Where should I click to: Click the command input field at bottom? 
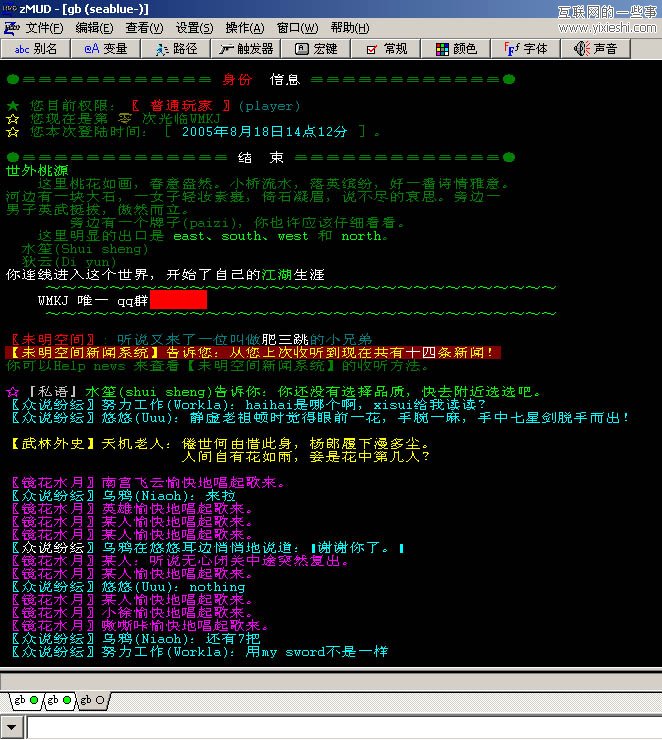(x=340, y=727)
